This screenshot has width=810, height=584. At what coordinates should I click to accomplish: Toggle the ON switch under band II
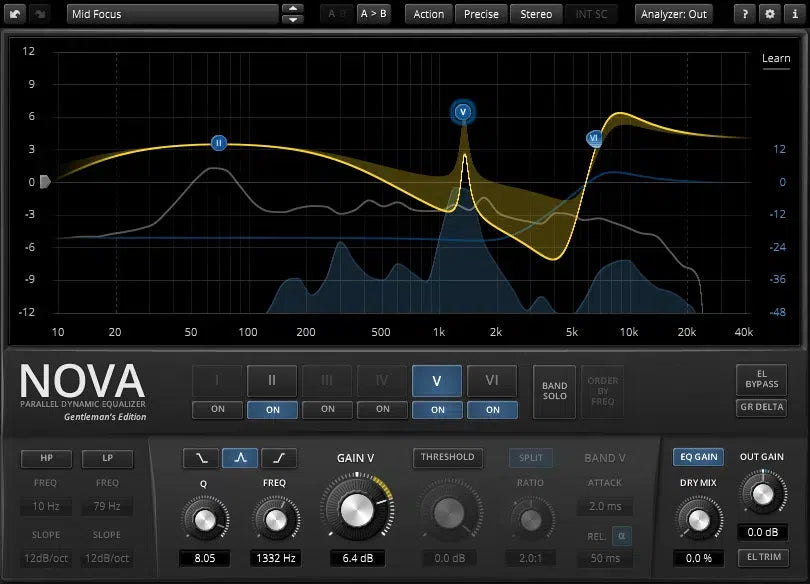[x=273, y=409]
